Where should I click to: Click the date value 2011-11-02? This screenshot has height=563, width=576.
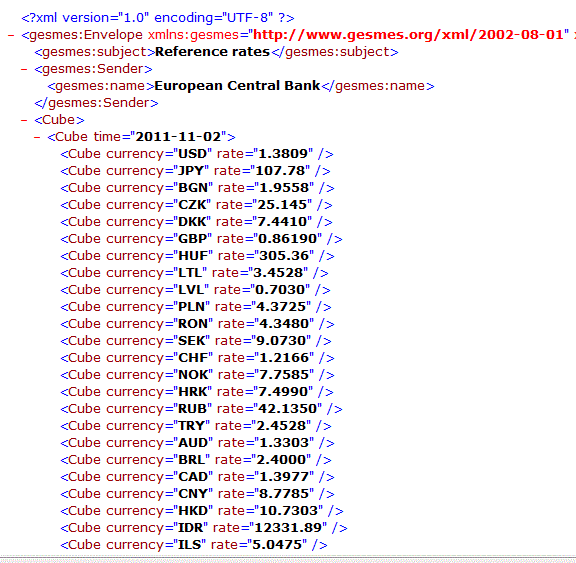click(x=178, y=137)
